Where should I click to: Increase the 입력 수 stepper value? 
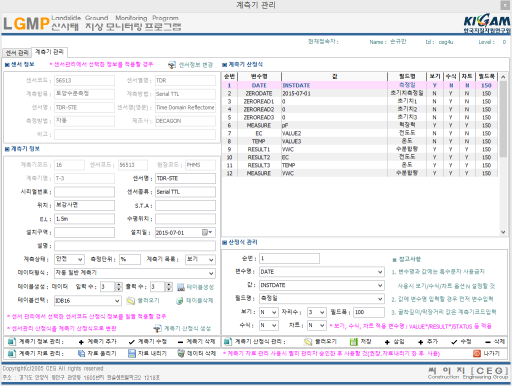119,285
